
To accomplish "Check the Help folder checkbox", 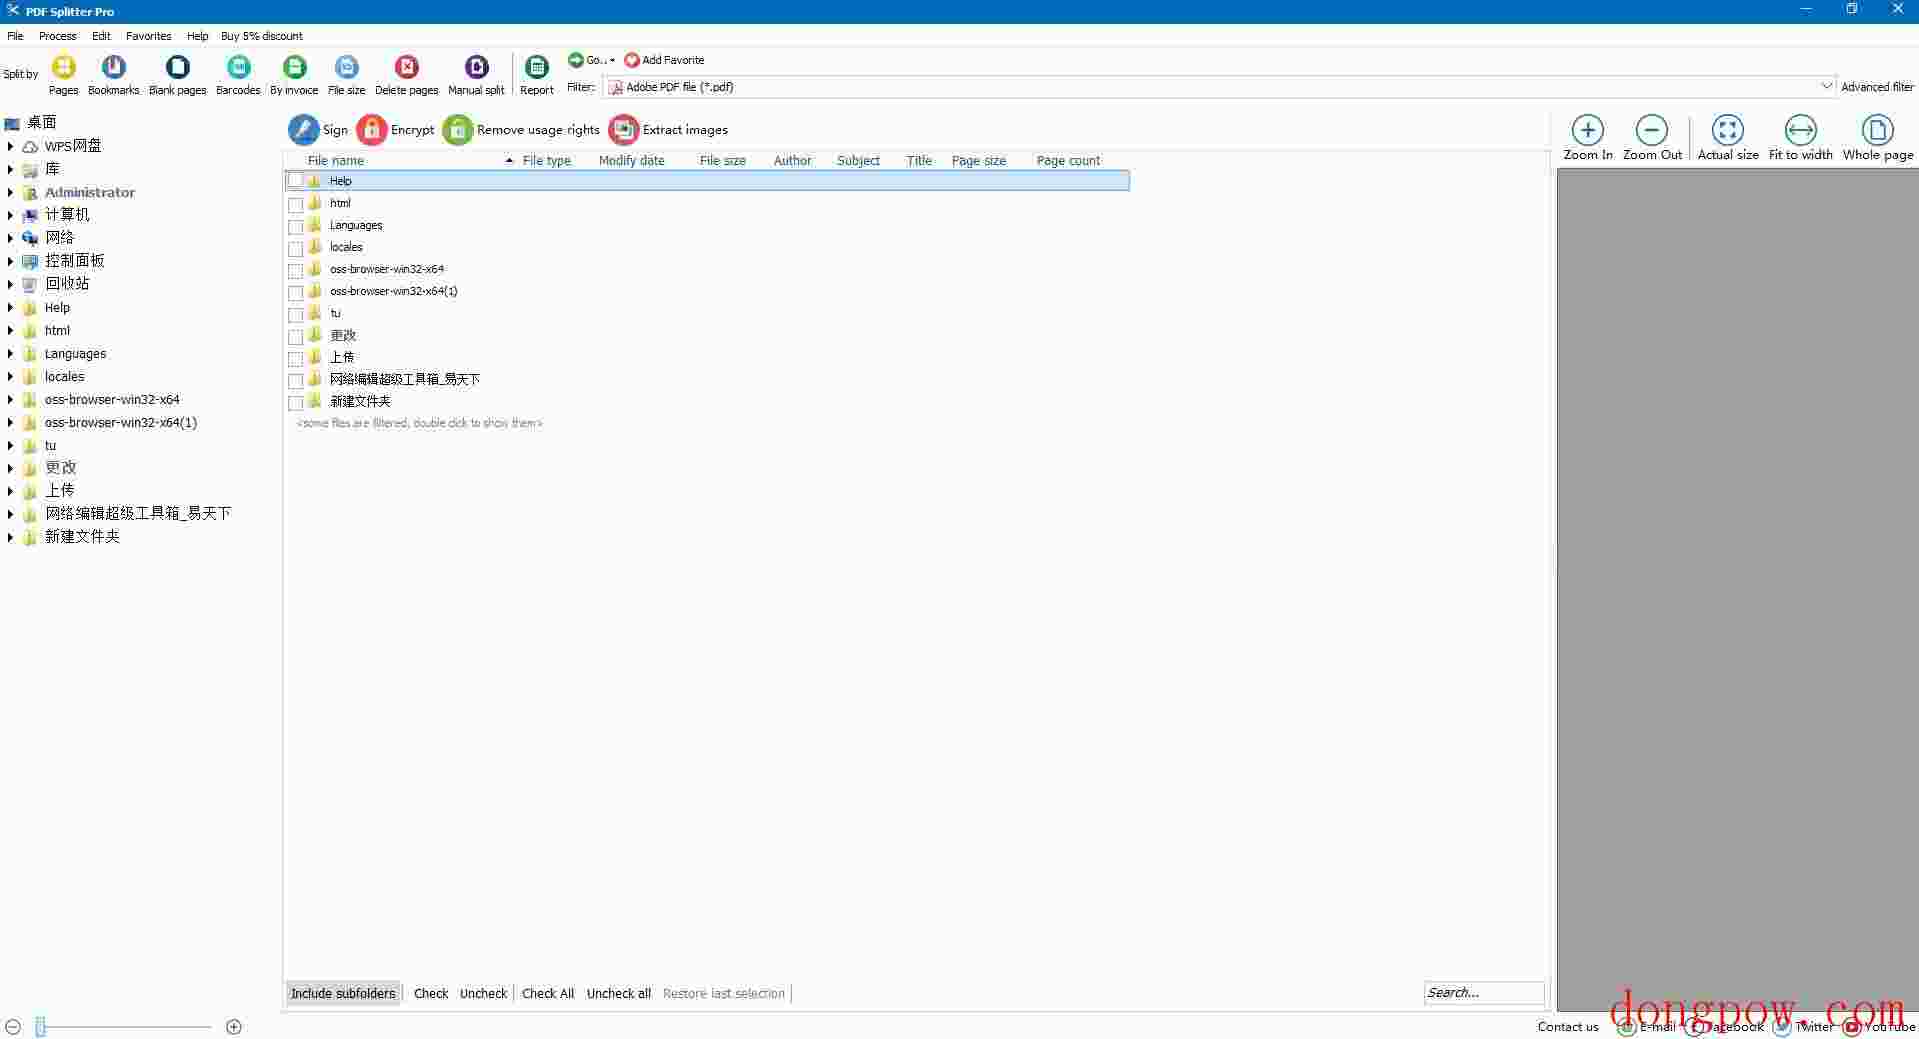I will (x=295, y=181).
